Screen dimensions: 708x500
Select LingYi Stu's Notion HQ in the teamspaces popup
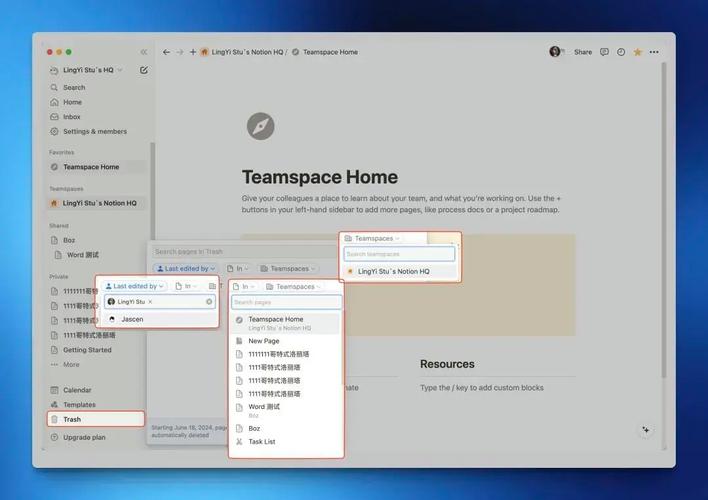[399, 271]
